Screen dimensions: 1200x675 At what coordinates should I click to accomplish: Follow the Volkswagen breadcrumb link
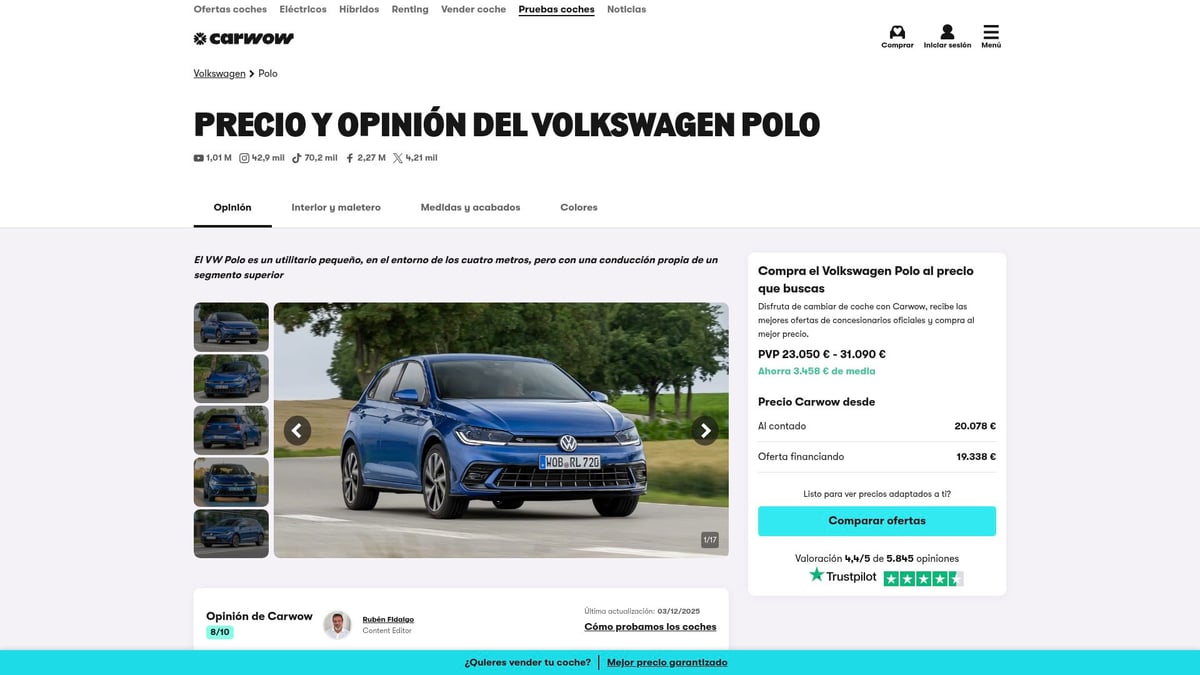pyautogui.click(x=219, y=74)
